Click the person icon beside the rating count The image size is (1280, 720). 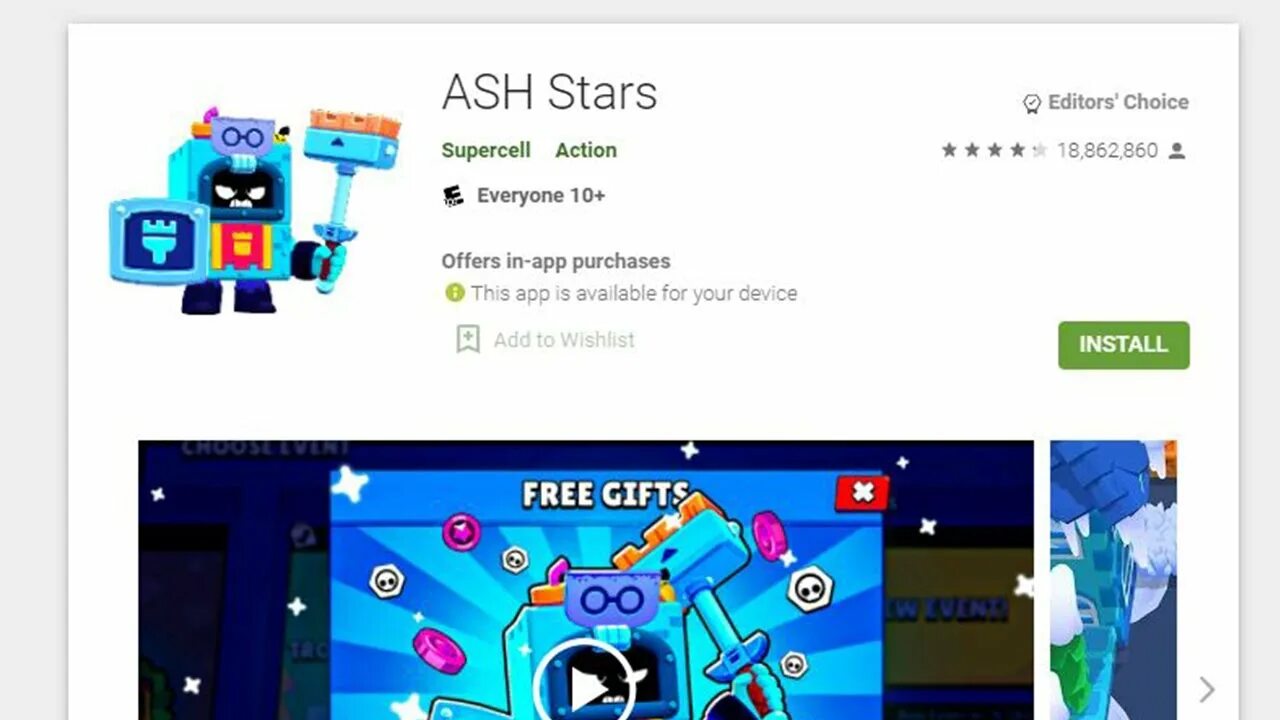tap(1177, 151)
